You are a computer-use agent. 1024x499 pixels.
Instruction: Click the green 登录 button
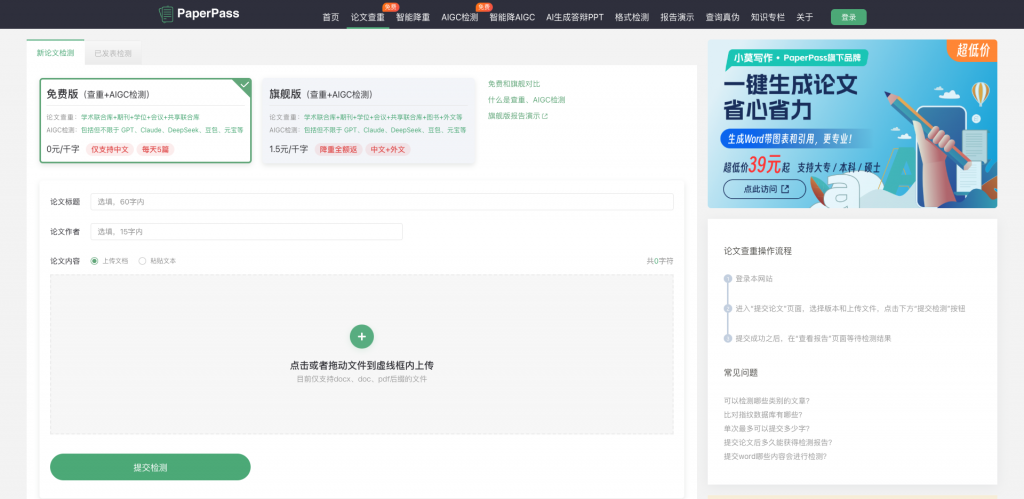click(848, 17)
